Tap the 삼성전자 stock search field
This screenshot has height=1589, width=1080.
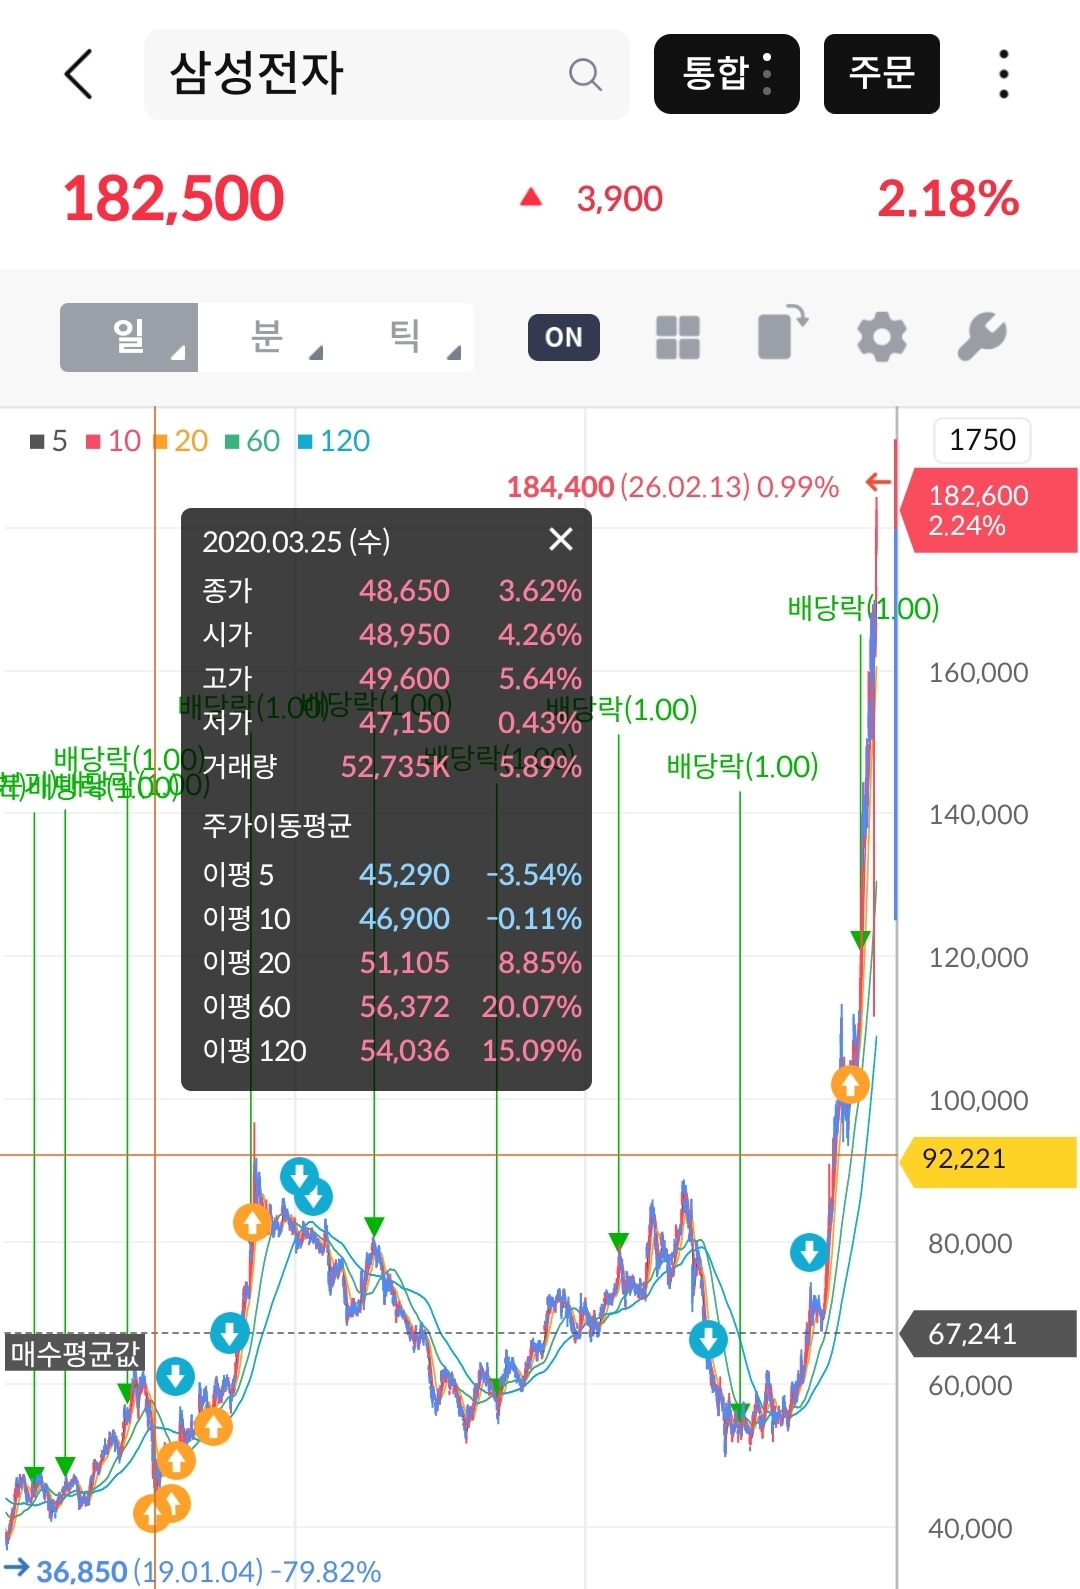pos(350,74)
